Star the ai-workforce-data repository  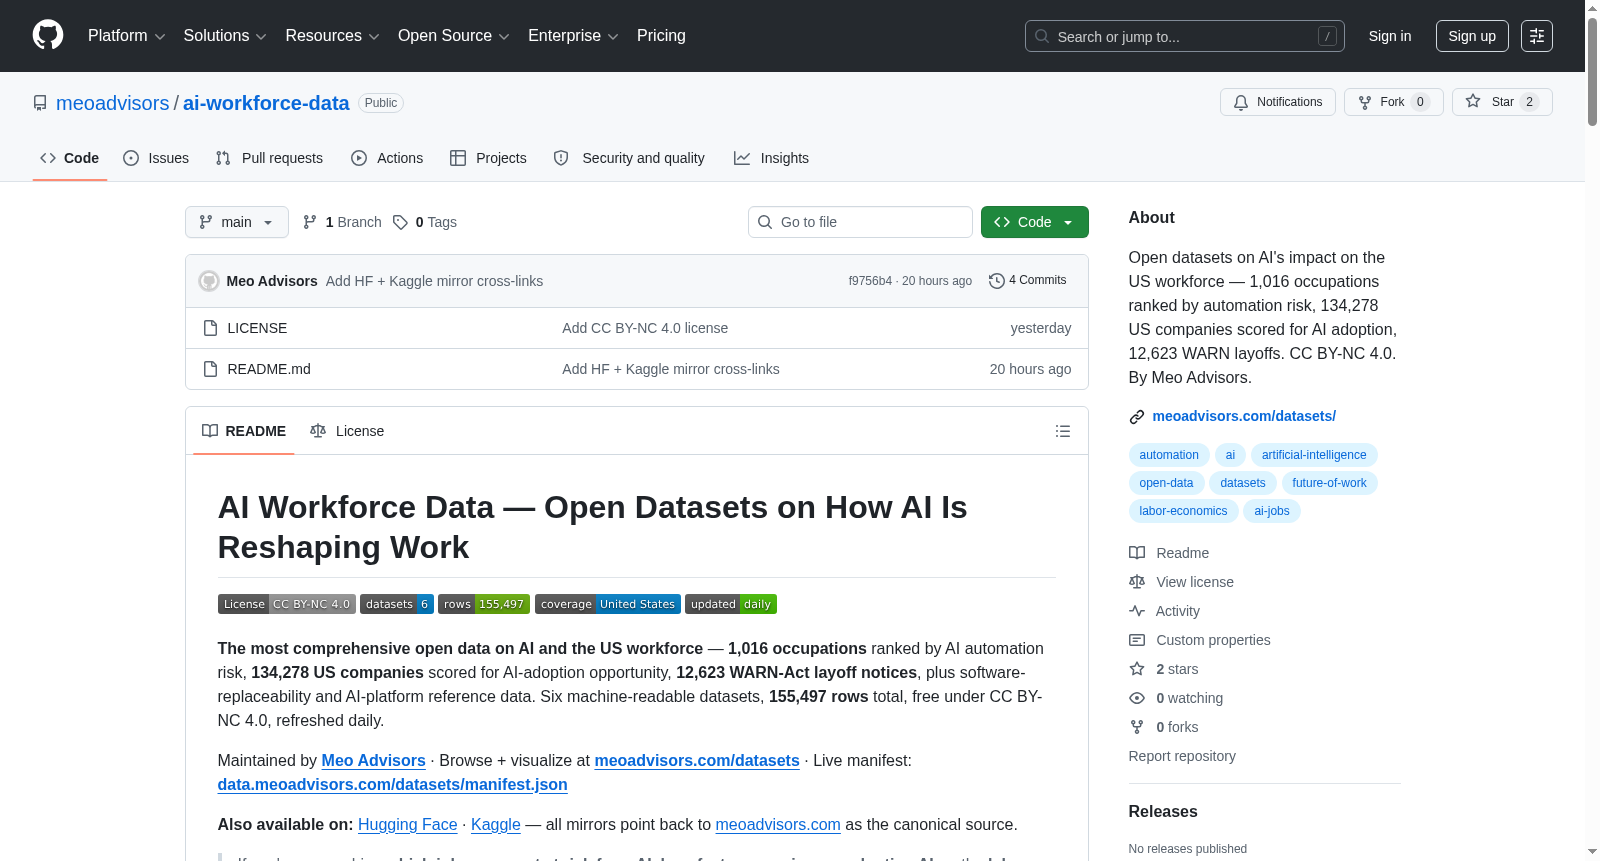click(1502, 102)
